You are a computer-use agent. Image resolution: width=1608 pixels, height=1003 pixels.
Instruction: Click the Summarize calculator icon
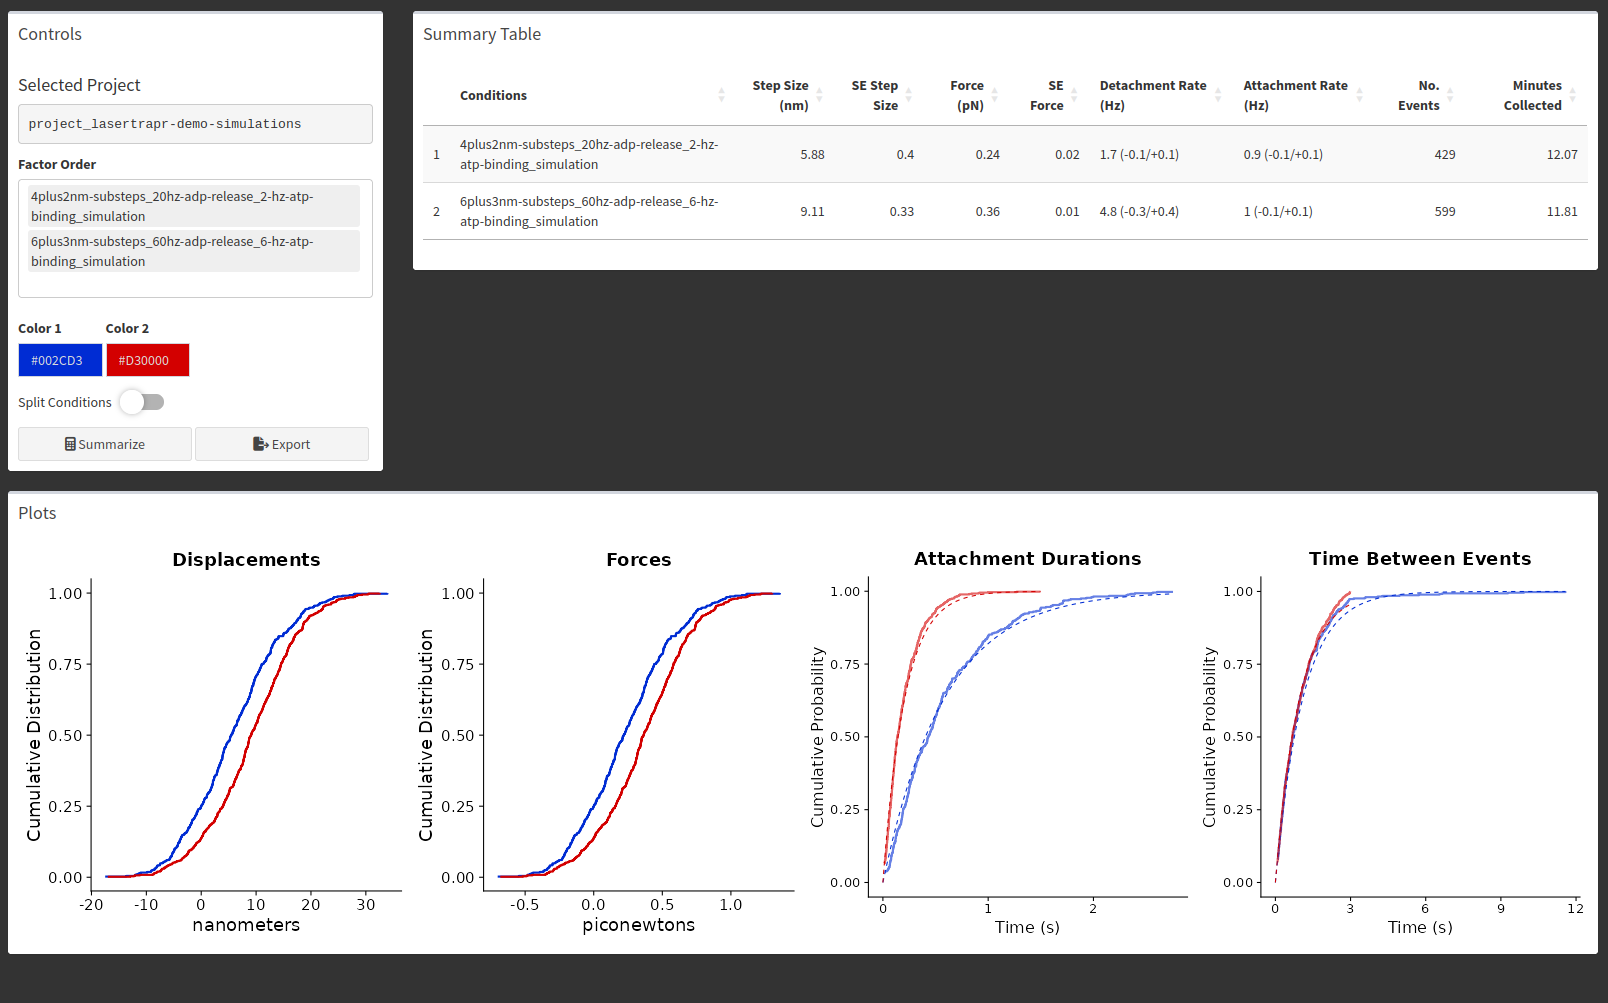pyautogui.click(x=70, y=444)
